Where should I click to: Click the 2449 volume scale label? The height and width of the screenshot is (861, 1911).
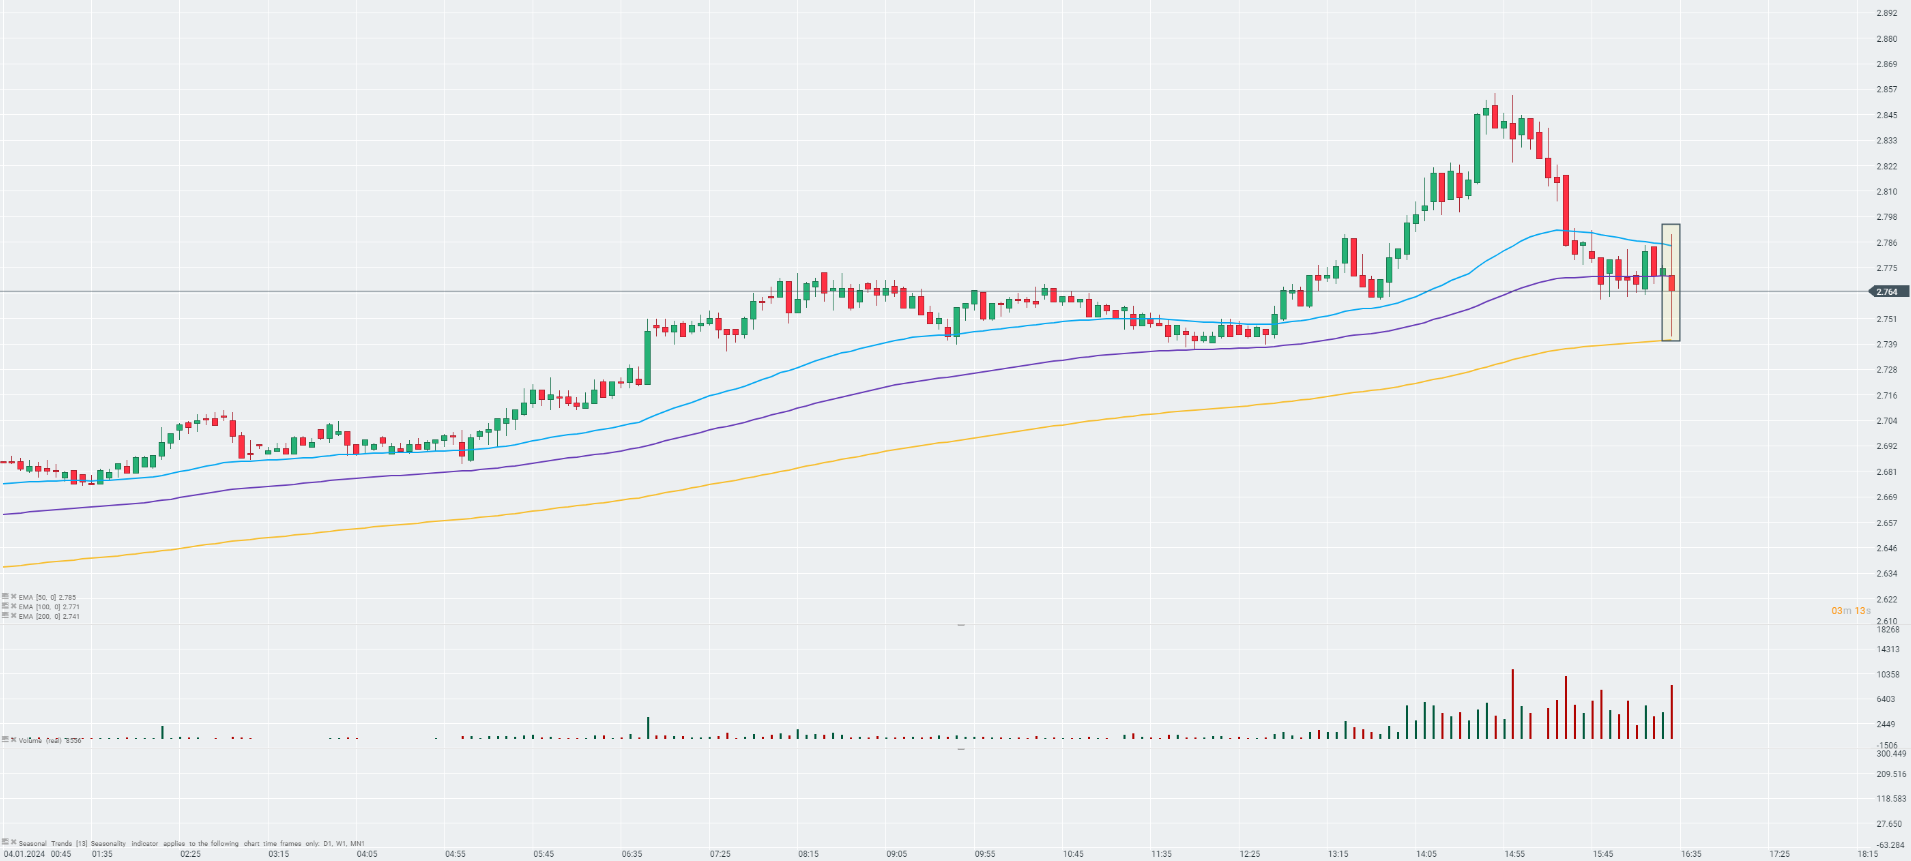click(x=1887, y=725)
